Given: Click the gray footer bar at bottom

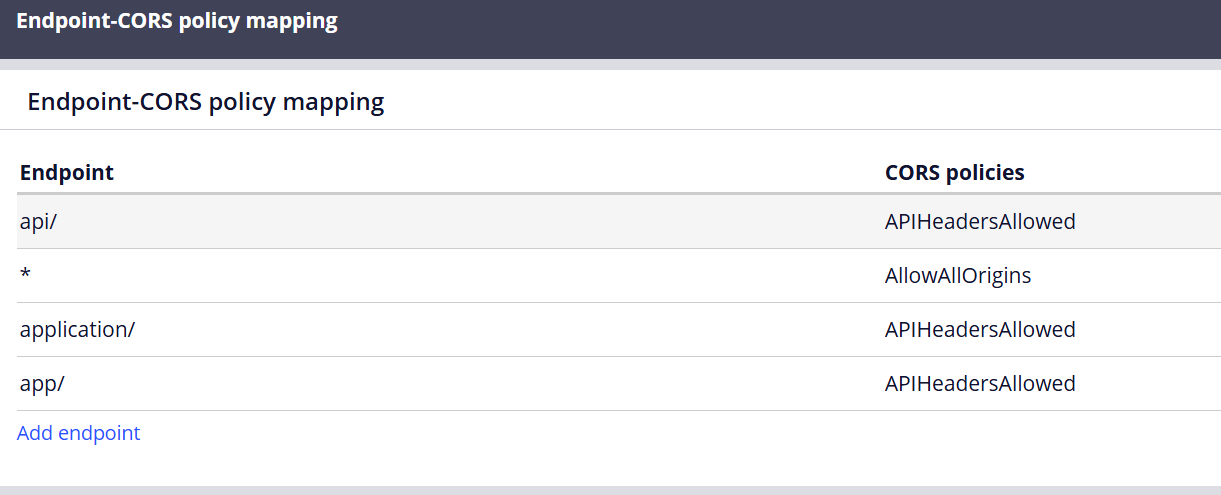Looking at the screenshot, I should pos(610,490).
